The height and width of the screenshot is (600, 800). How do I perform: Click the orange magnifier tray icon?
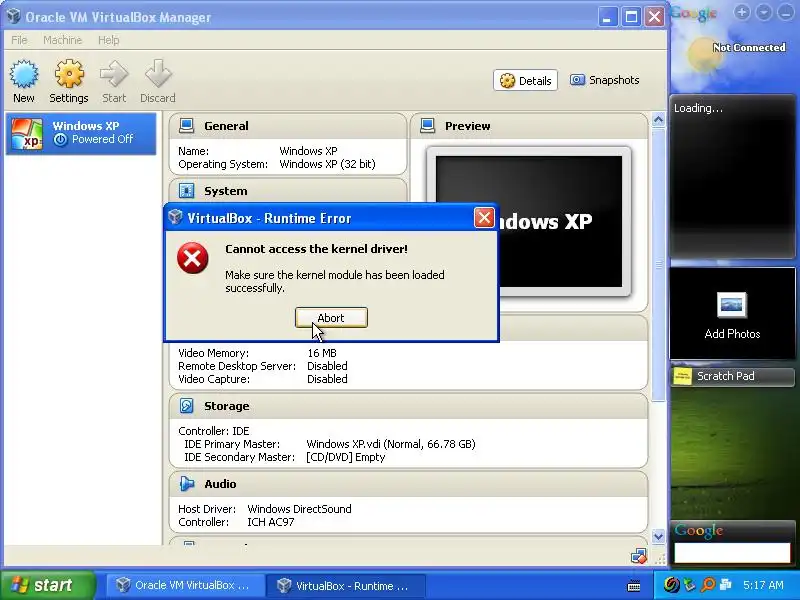coord(708,585)
